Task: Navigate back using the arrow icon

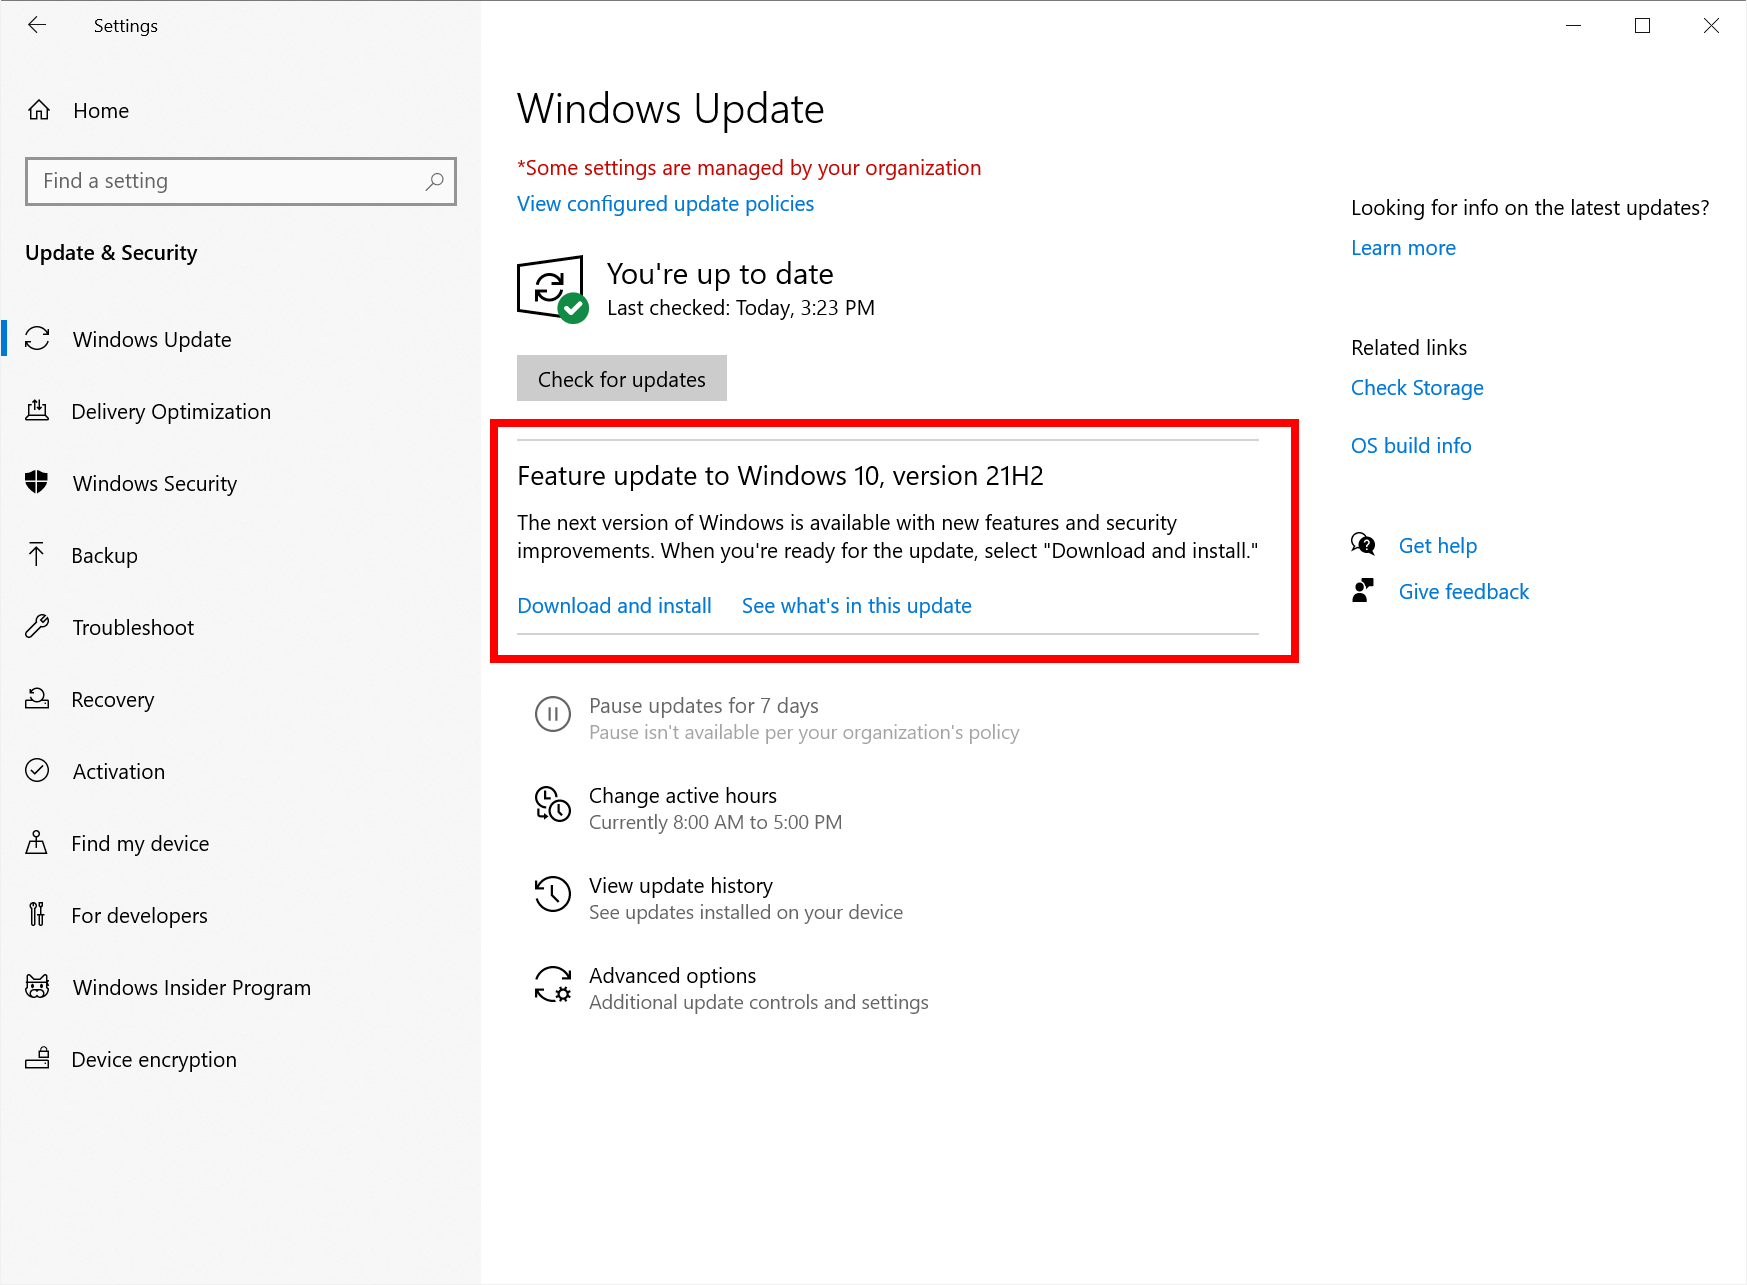Action: [38, 25]
